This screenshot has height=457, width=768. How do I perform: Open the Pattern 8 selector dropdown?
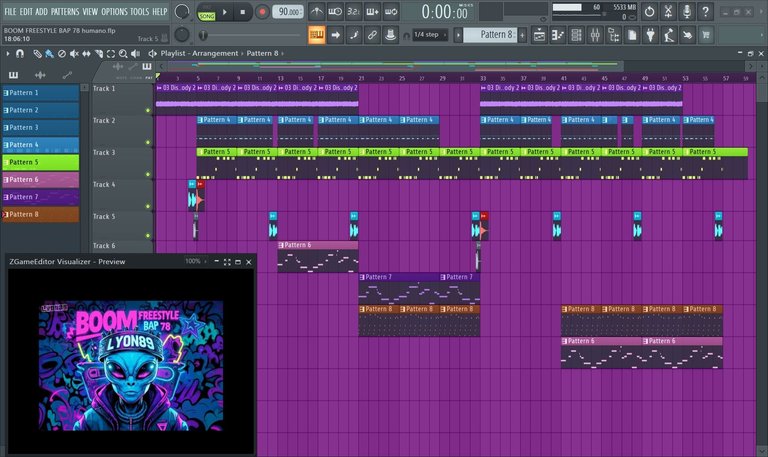(x=490, y=35)
